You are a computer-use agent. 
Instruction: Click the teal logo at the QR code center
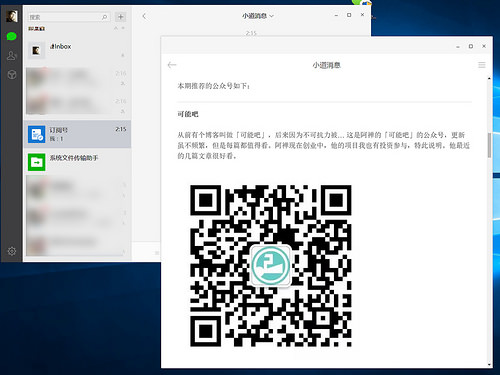[271, 265]
